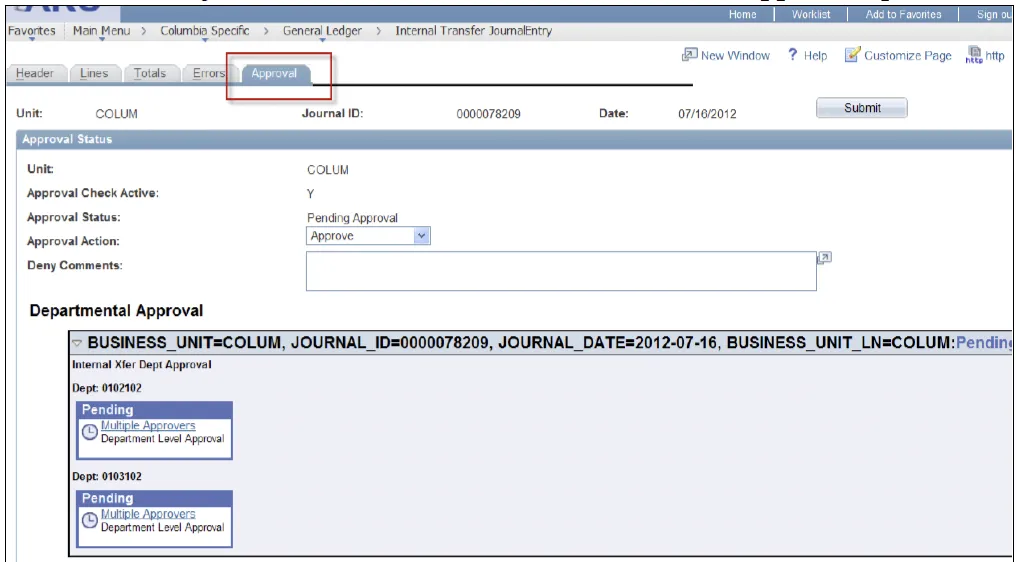Screen dimensions: 1020x562
Task: Expand Deny Comments pop-out editor icon
Action: pyautogui.click(x=824, y=258)
